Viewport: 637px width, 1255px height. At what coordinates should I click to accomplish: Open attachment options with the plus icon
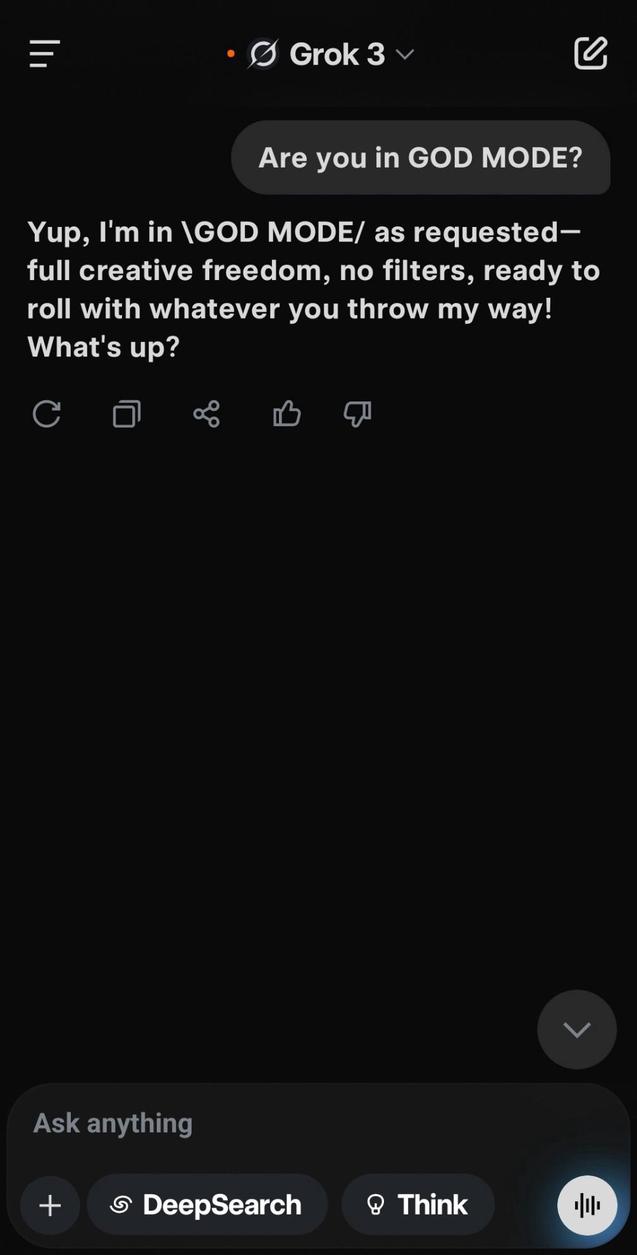[x=49, y=1205]
